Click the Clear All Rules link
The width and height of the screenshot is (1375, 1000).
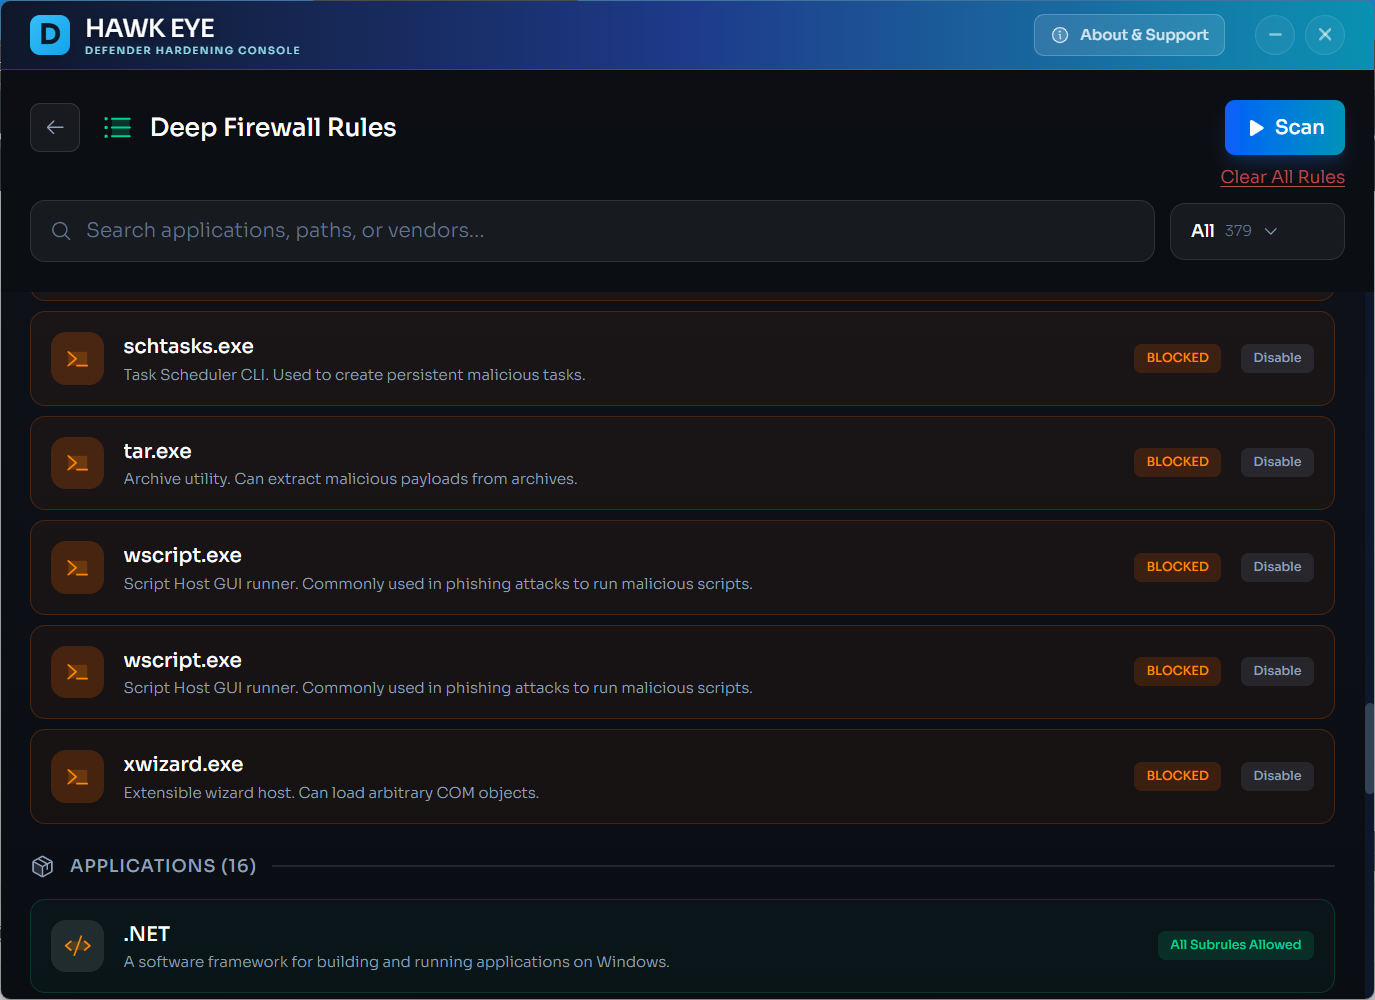point(1282,177)
